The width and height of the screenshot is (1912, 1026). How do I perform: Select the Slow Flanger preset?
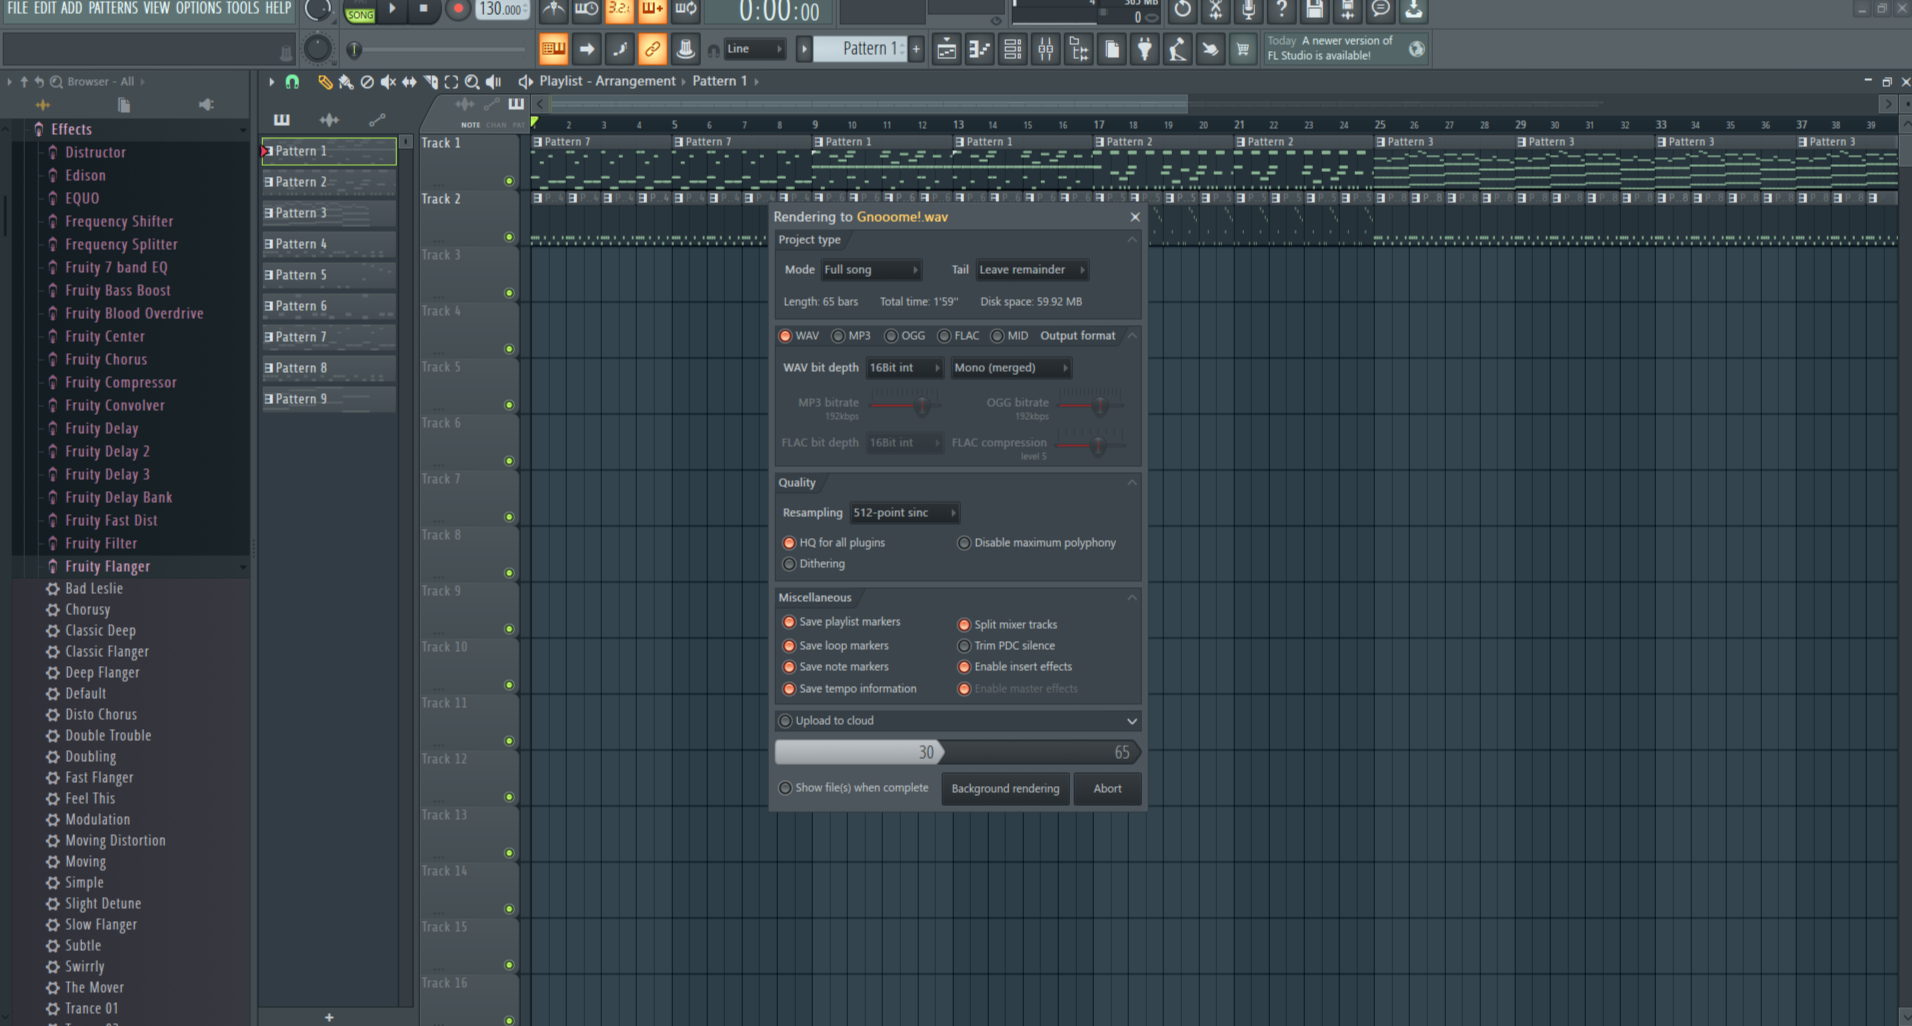point(101,925)
